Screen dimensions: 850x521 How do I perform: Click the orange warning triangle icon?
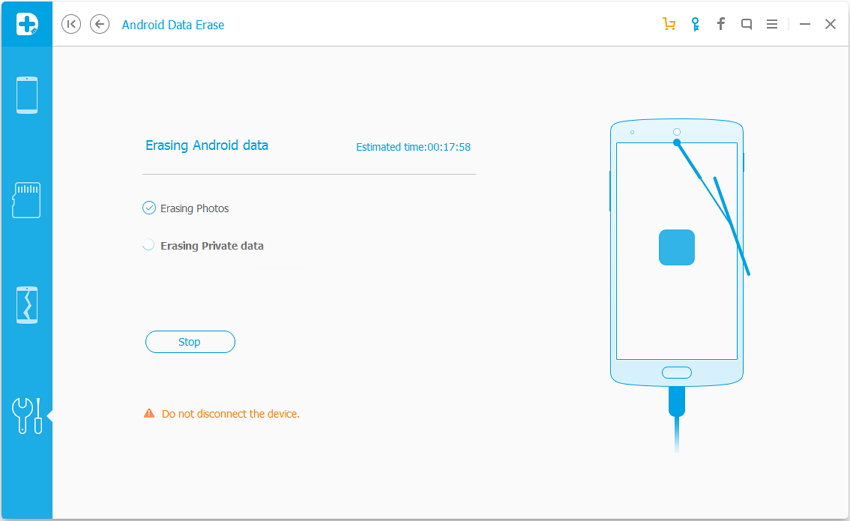coord(149,414)
